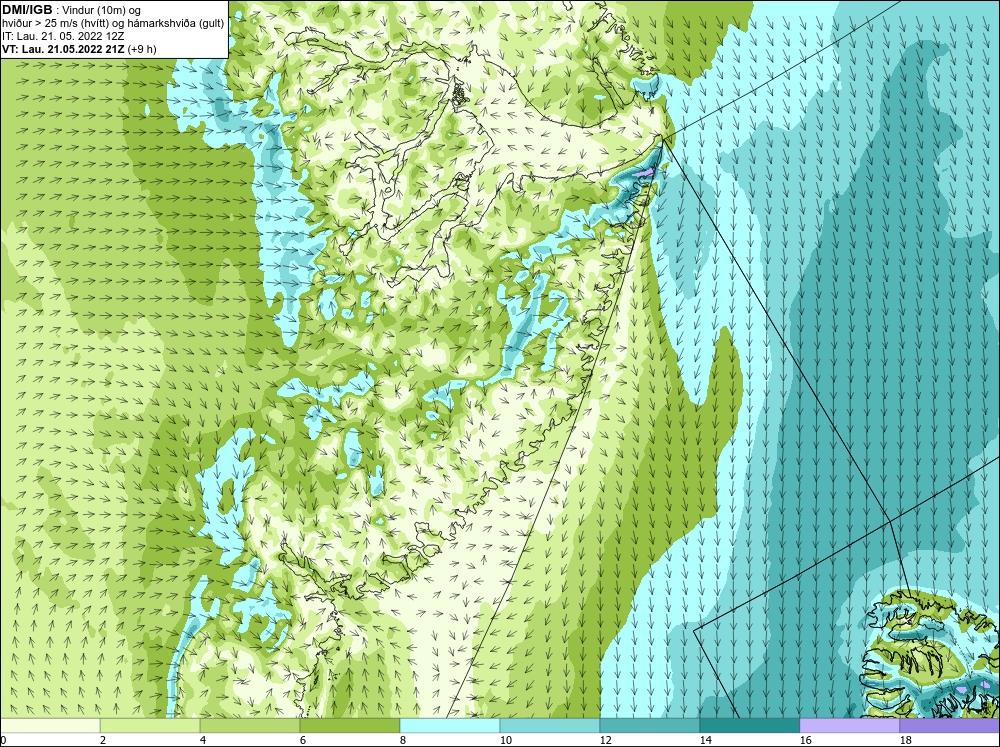Click the 8–10 m/s light cyan swatch

coord(450,725)
